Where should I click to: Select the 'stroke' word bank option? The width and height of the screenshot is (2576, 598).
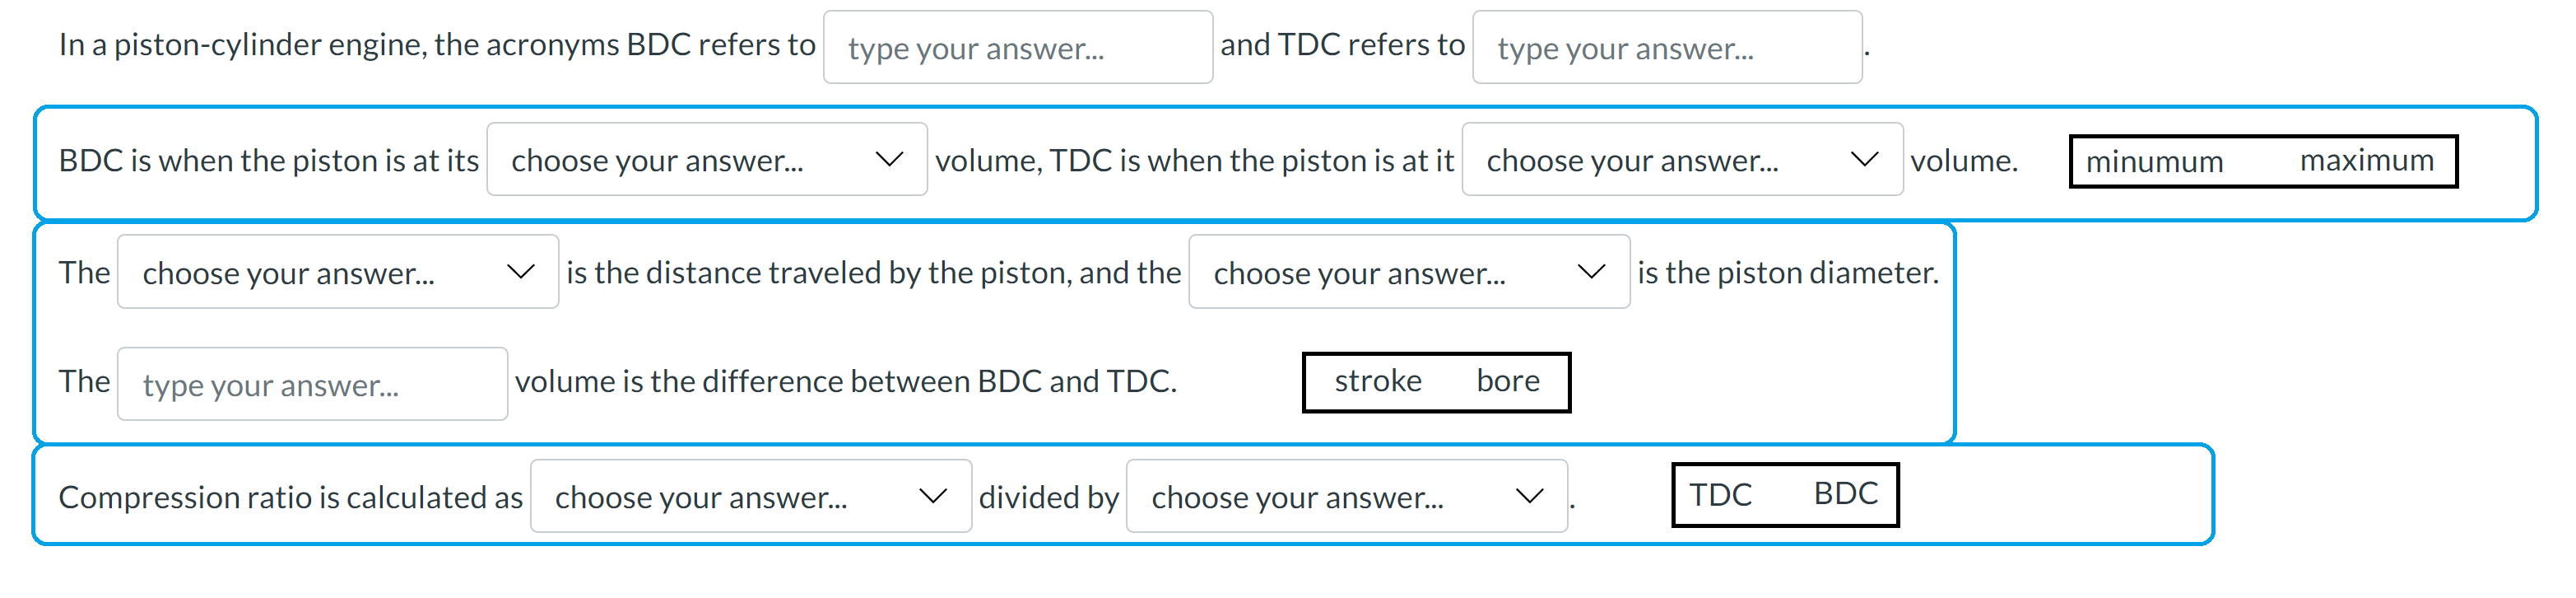pyautogui.click(x=1378, y=381)
